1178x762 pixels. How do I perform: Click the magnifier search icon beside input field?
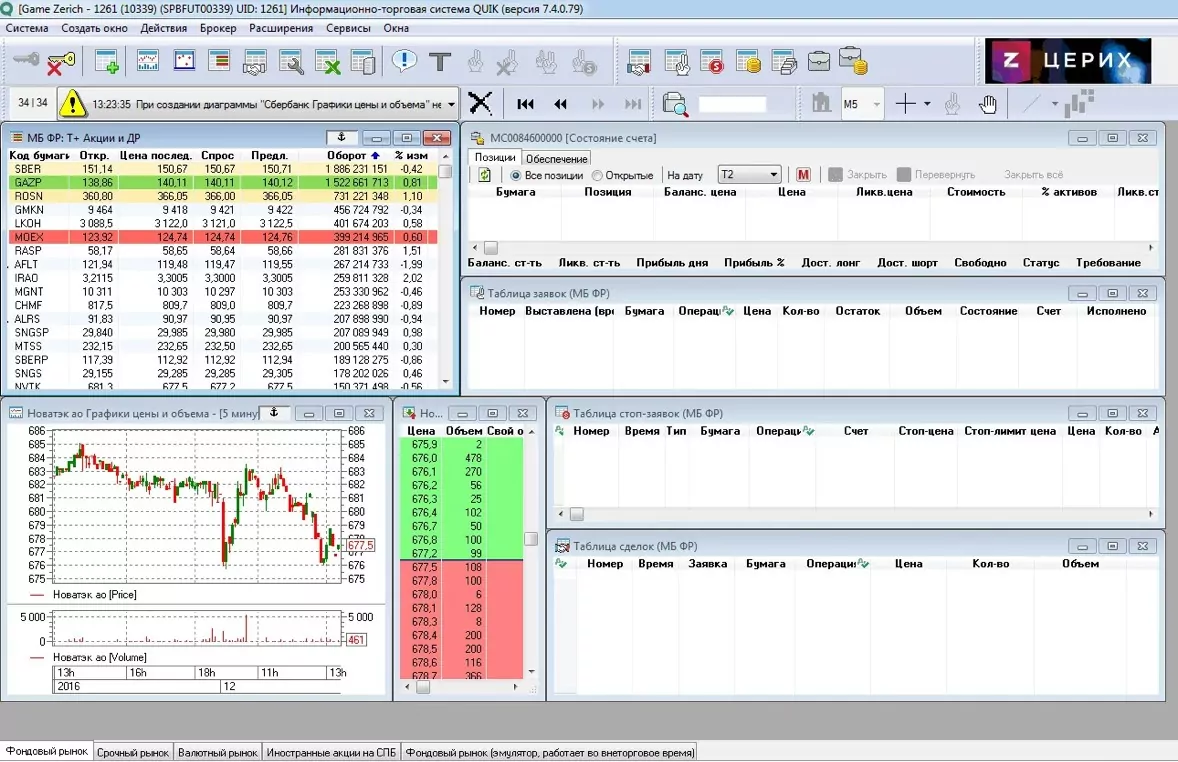[x=675, y=104]
